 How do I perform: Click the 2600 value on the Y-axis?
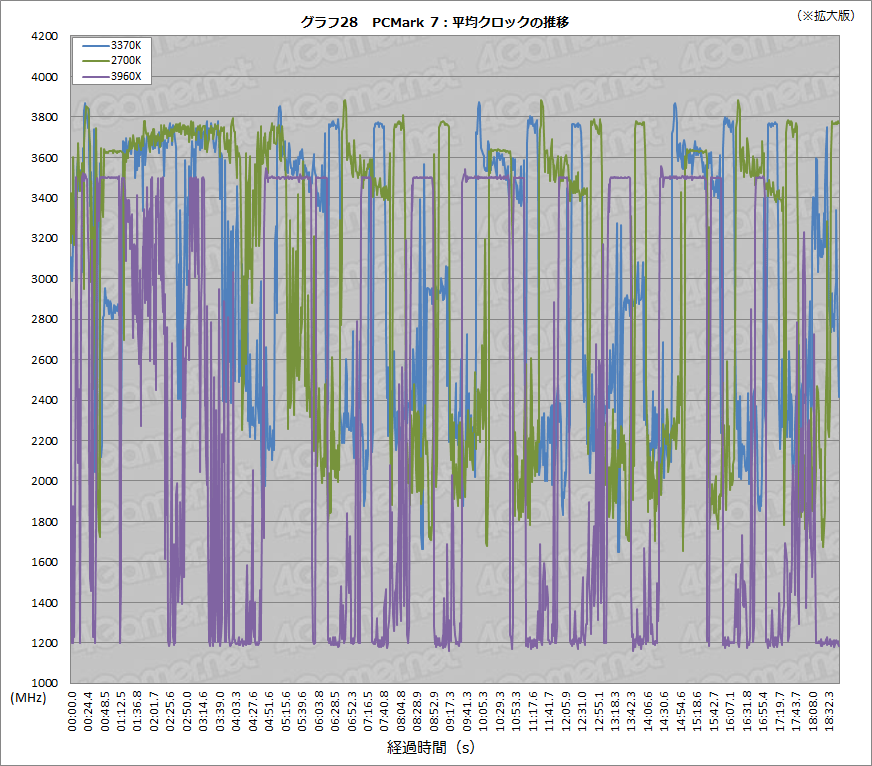(x=46, y=360)
